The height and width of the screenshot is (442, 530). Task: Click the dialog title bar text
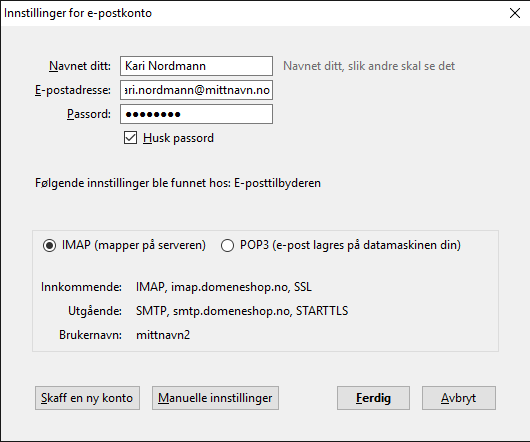pos(78,13)
